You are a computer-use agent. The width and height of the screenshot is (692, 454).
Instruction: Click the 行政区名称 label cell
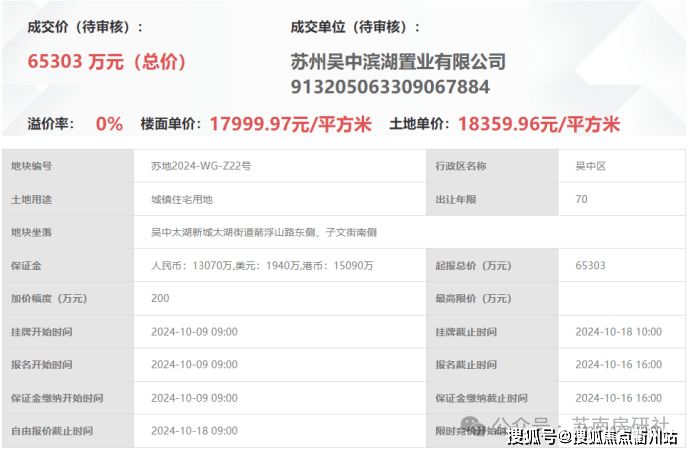click(492, 166)
